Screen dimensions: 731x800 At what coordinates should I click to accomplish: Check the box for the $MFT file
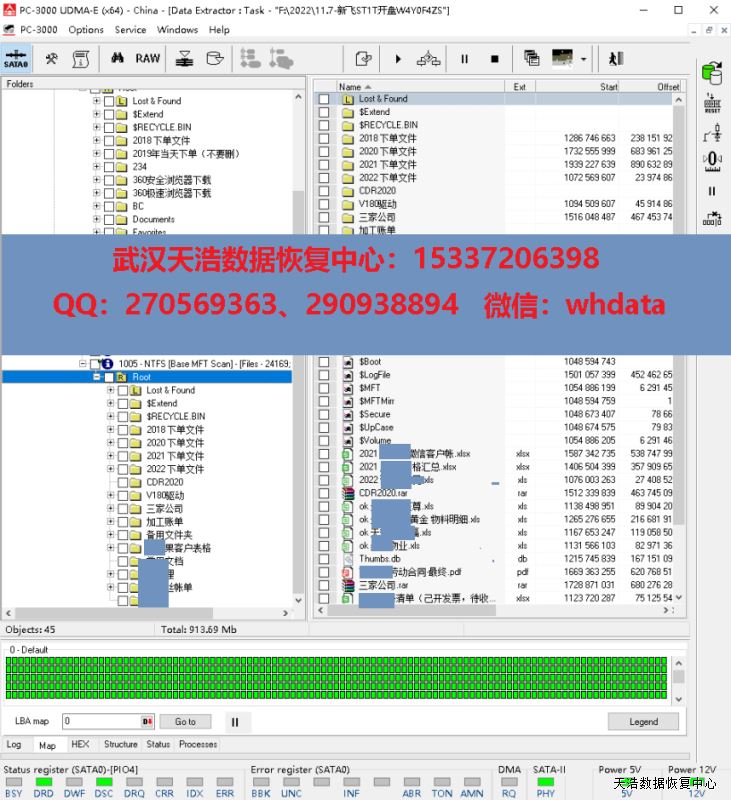323,388
